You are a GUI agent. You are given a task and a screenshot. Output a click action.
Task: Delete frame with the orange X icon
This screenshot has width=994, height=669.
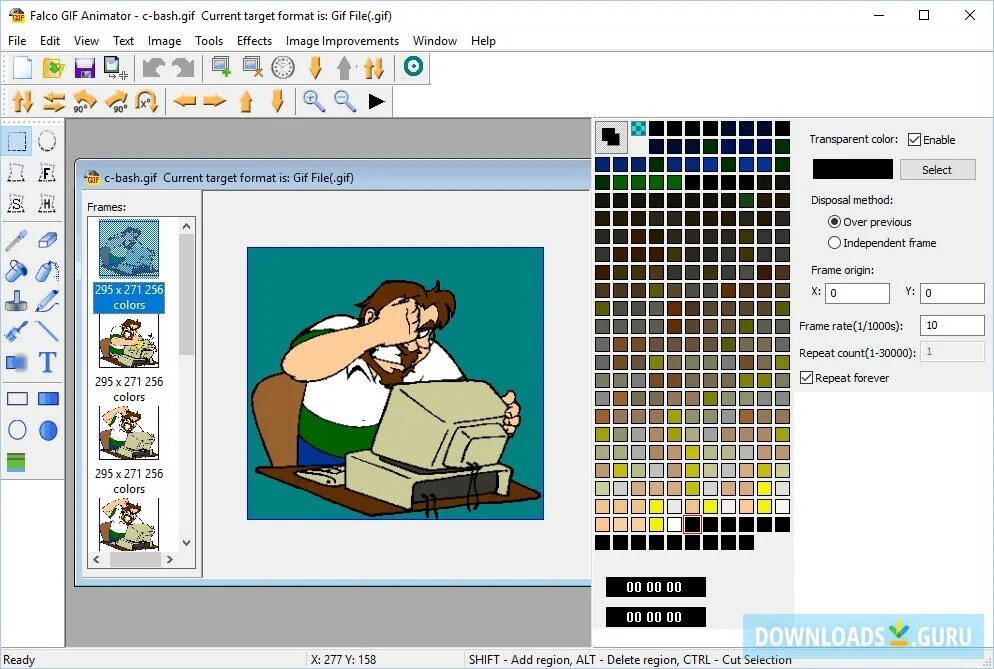(252, 67)
